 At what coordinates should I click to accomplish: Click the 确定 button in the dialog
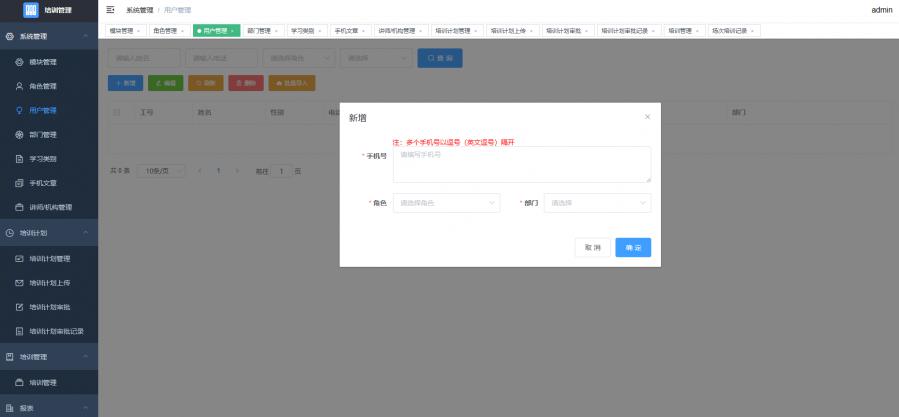[x=633, y=247]
